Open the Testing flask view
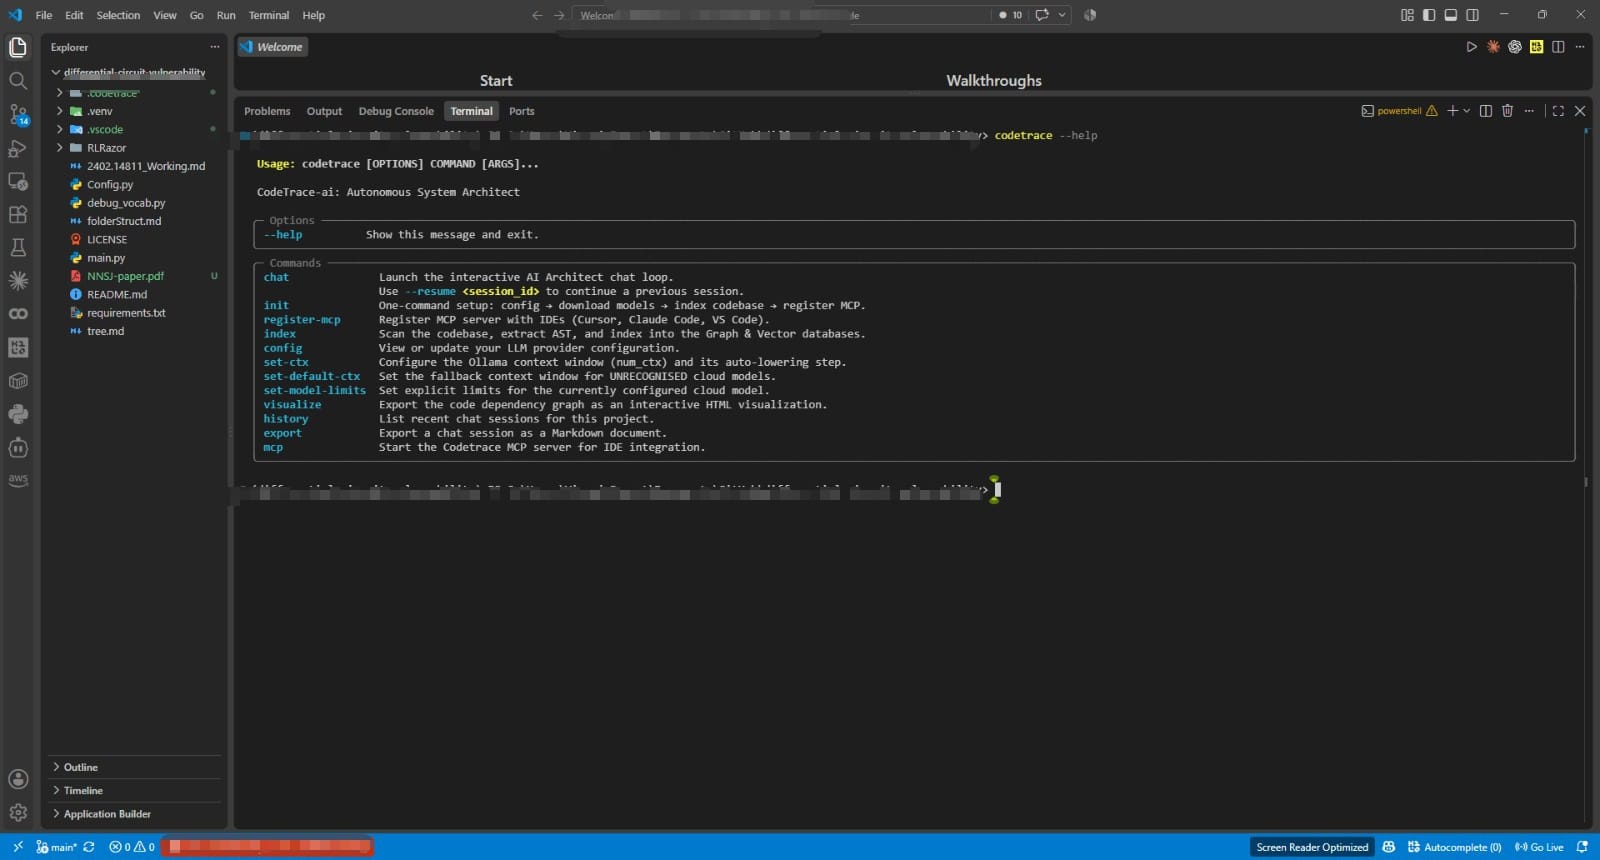The image size is (1600, 860). pyautogui.click(x=18, y=247)
